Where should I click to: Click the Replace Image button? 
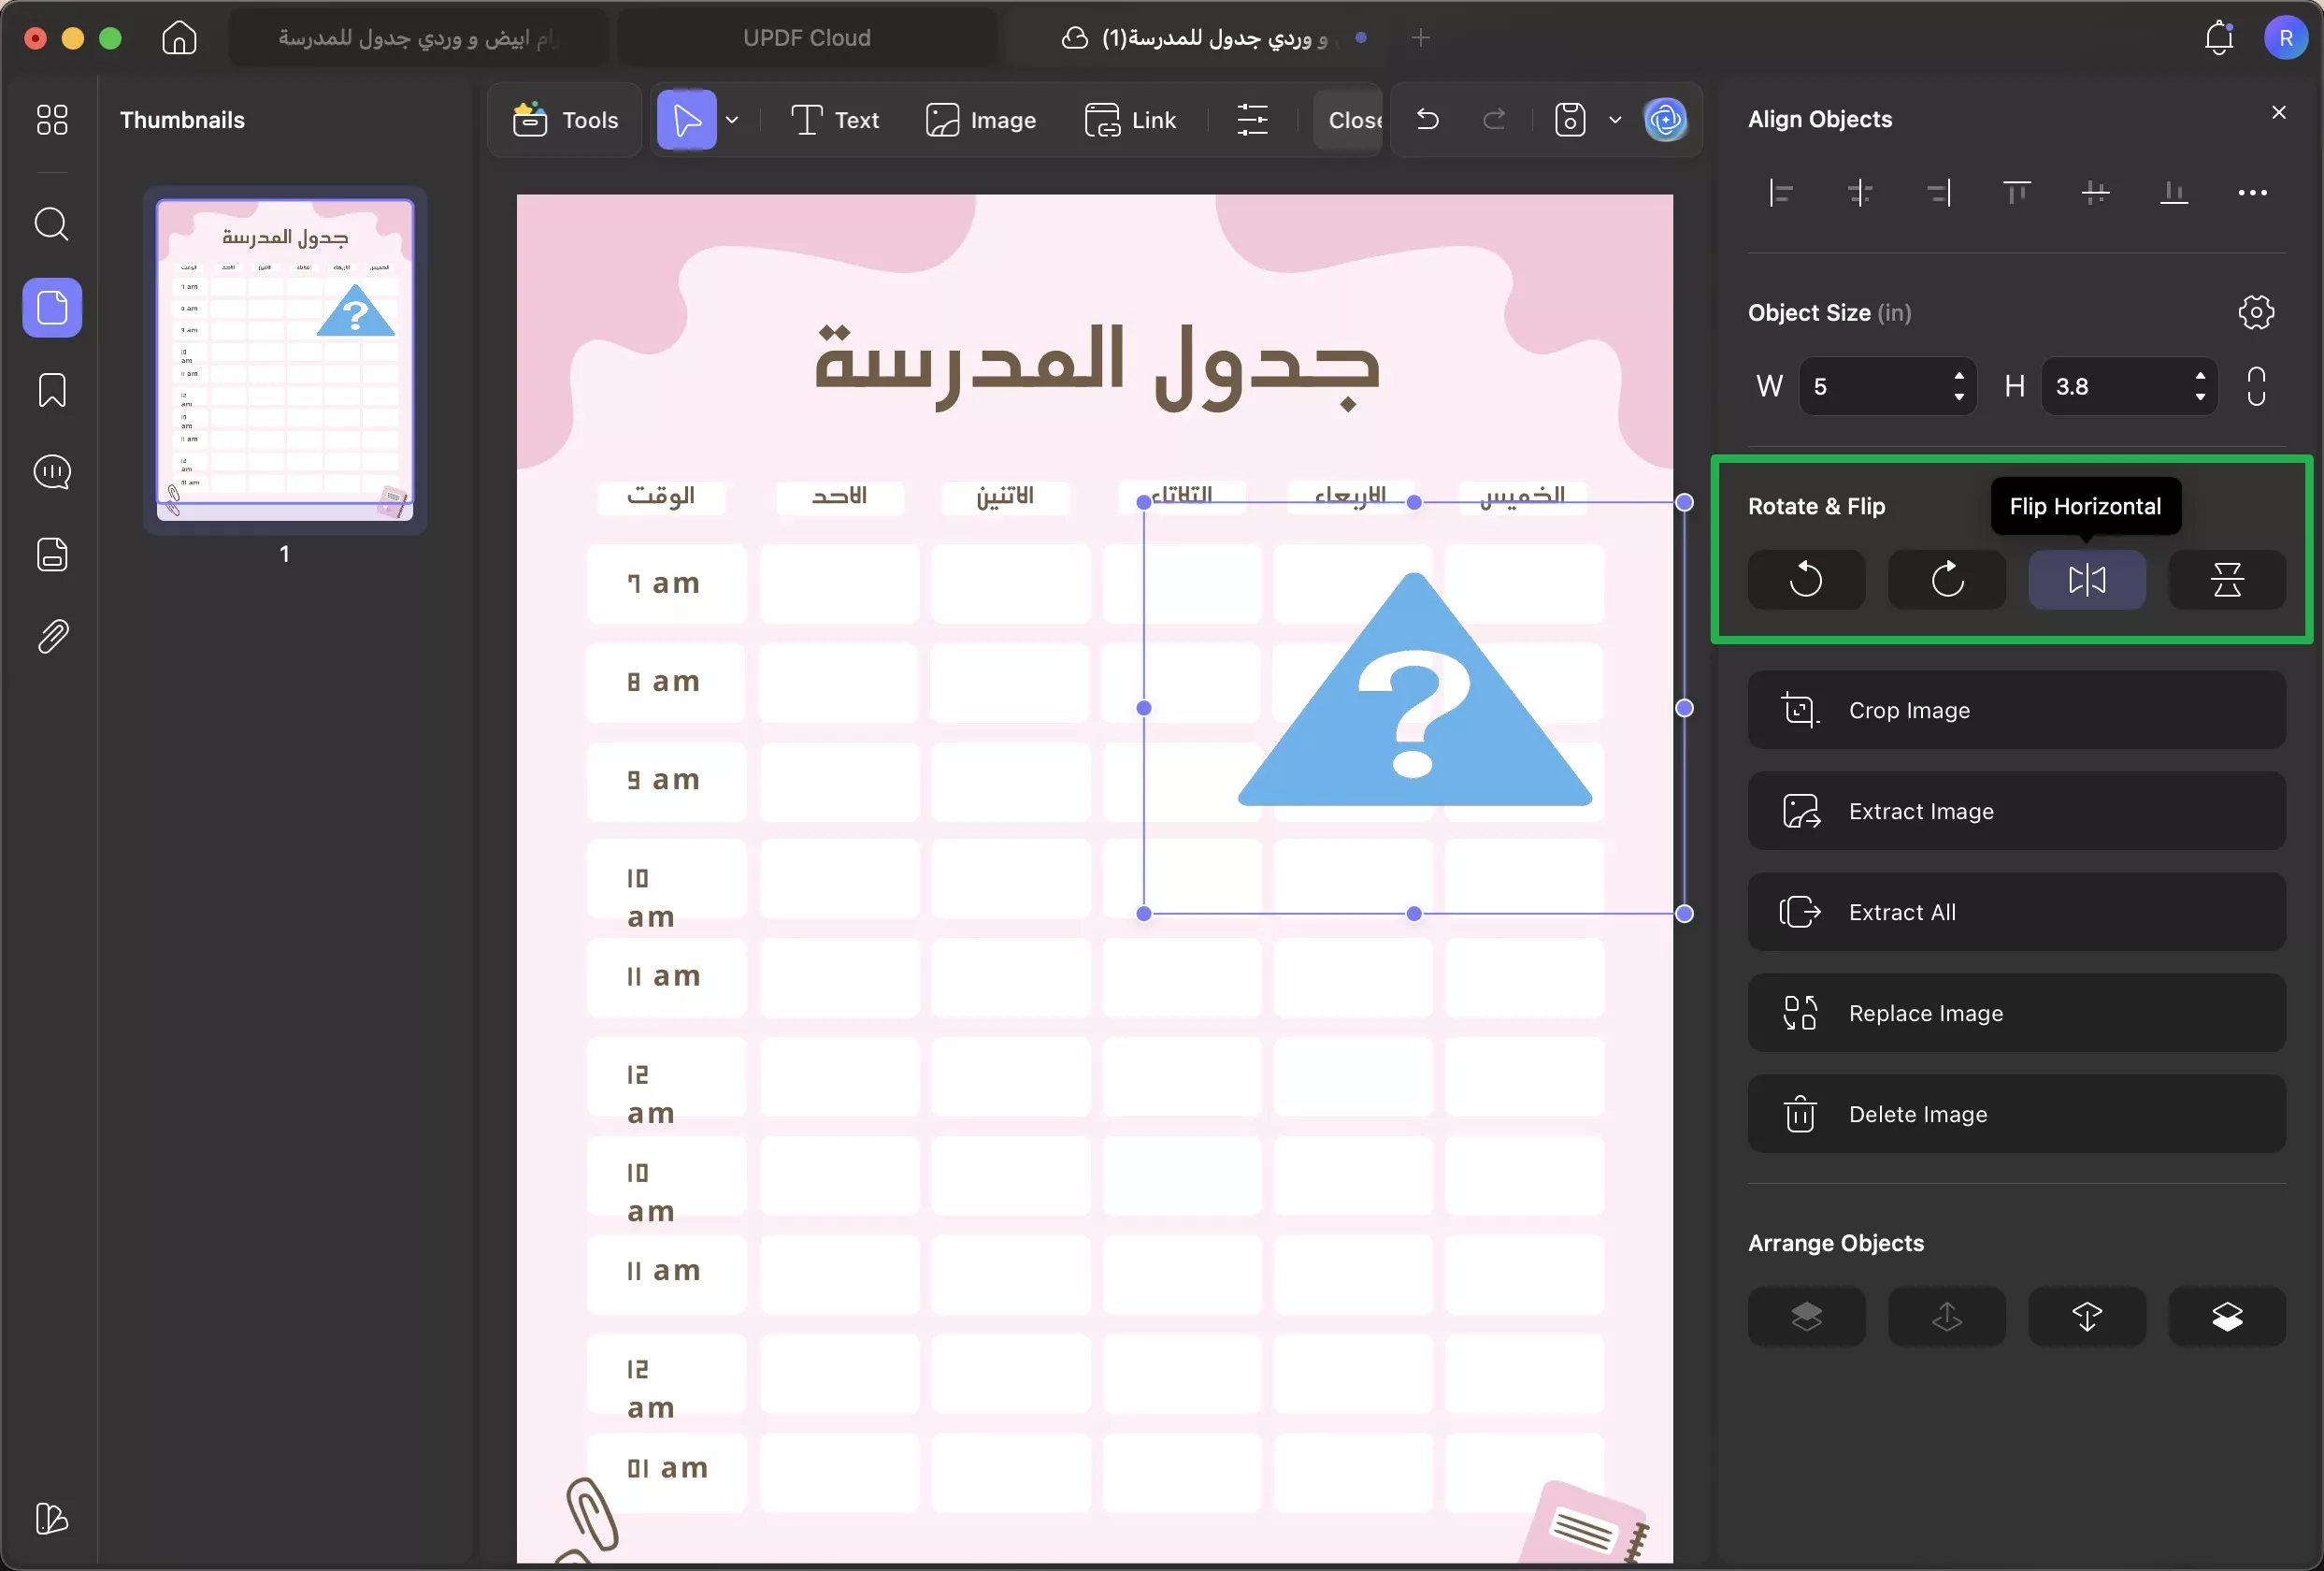pos(2016,1013)
